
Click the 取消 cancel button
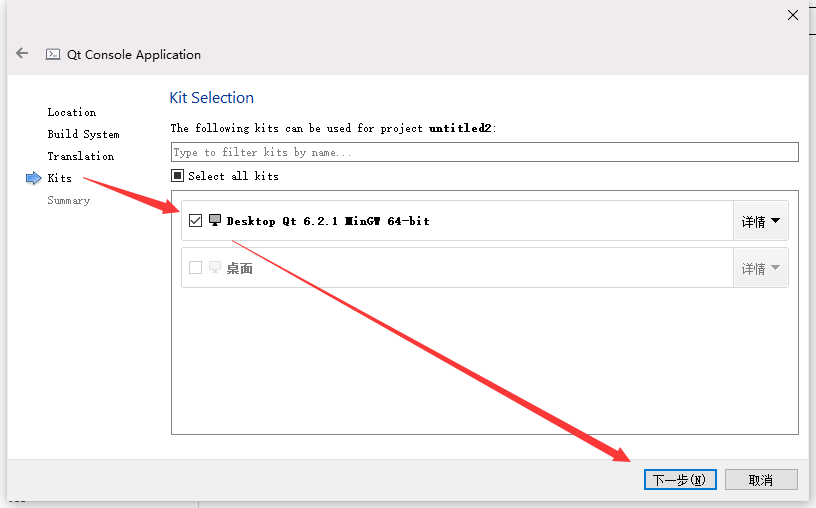[x=761, y=479]
